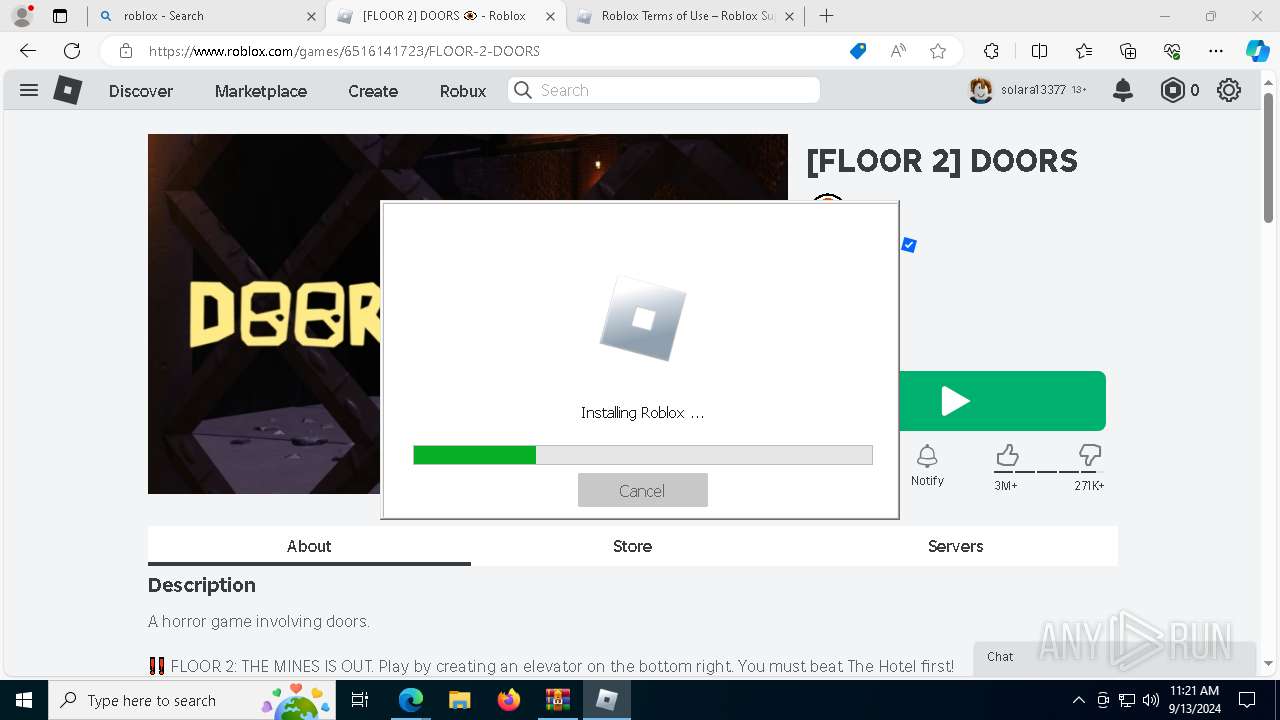Go to Robux page
This screenshot has height=720, width=1280.
click(463, 90)
